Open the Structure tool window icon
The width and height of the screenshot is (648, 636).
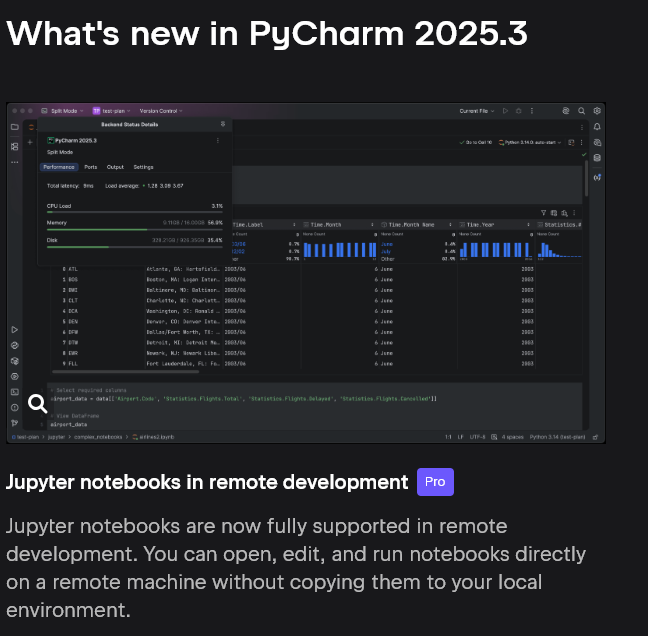(x=15, y=146)
